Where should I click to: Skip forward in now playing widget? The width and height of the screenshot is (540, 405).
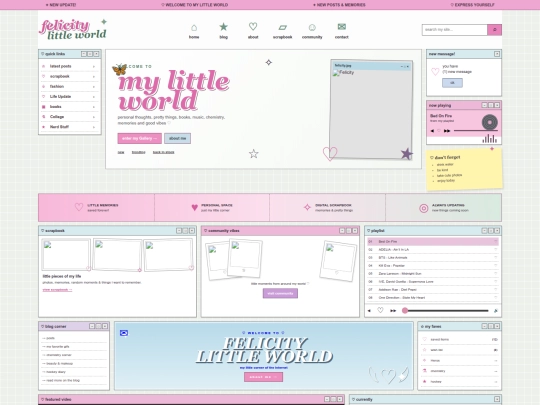click(447, 131)
